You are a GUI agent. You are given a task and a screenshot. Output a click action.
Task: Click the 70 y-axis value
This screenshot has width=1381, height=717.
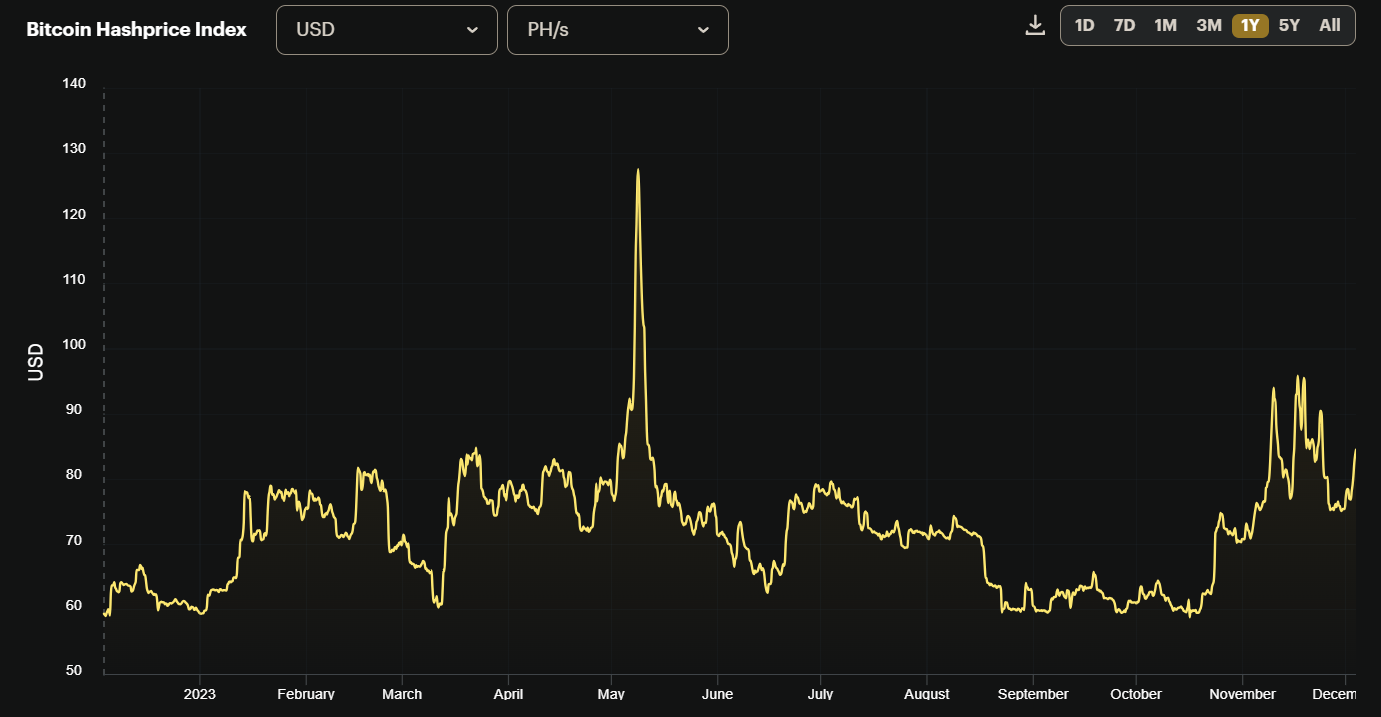tap(76, 540)
